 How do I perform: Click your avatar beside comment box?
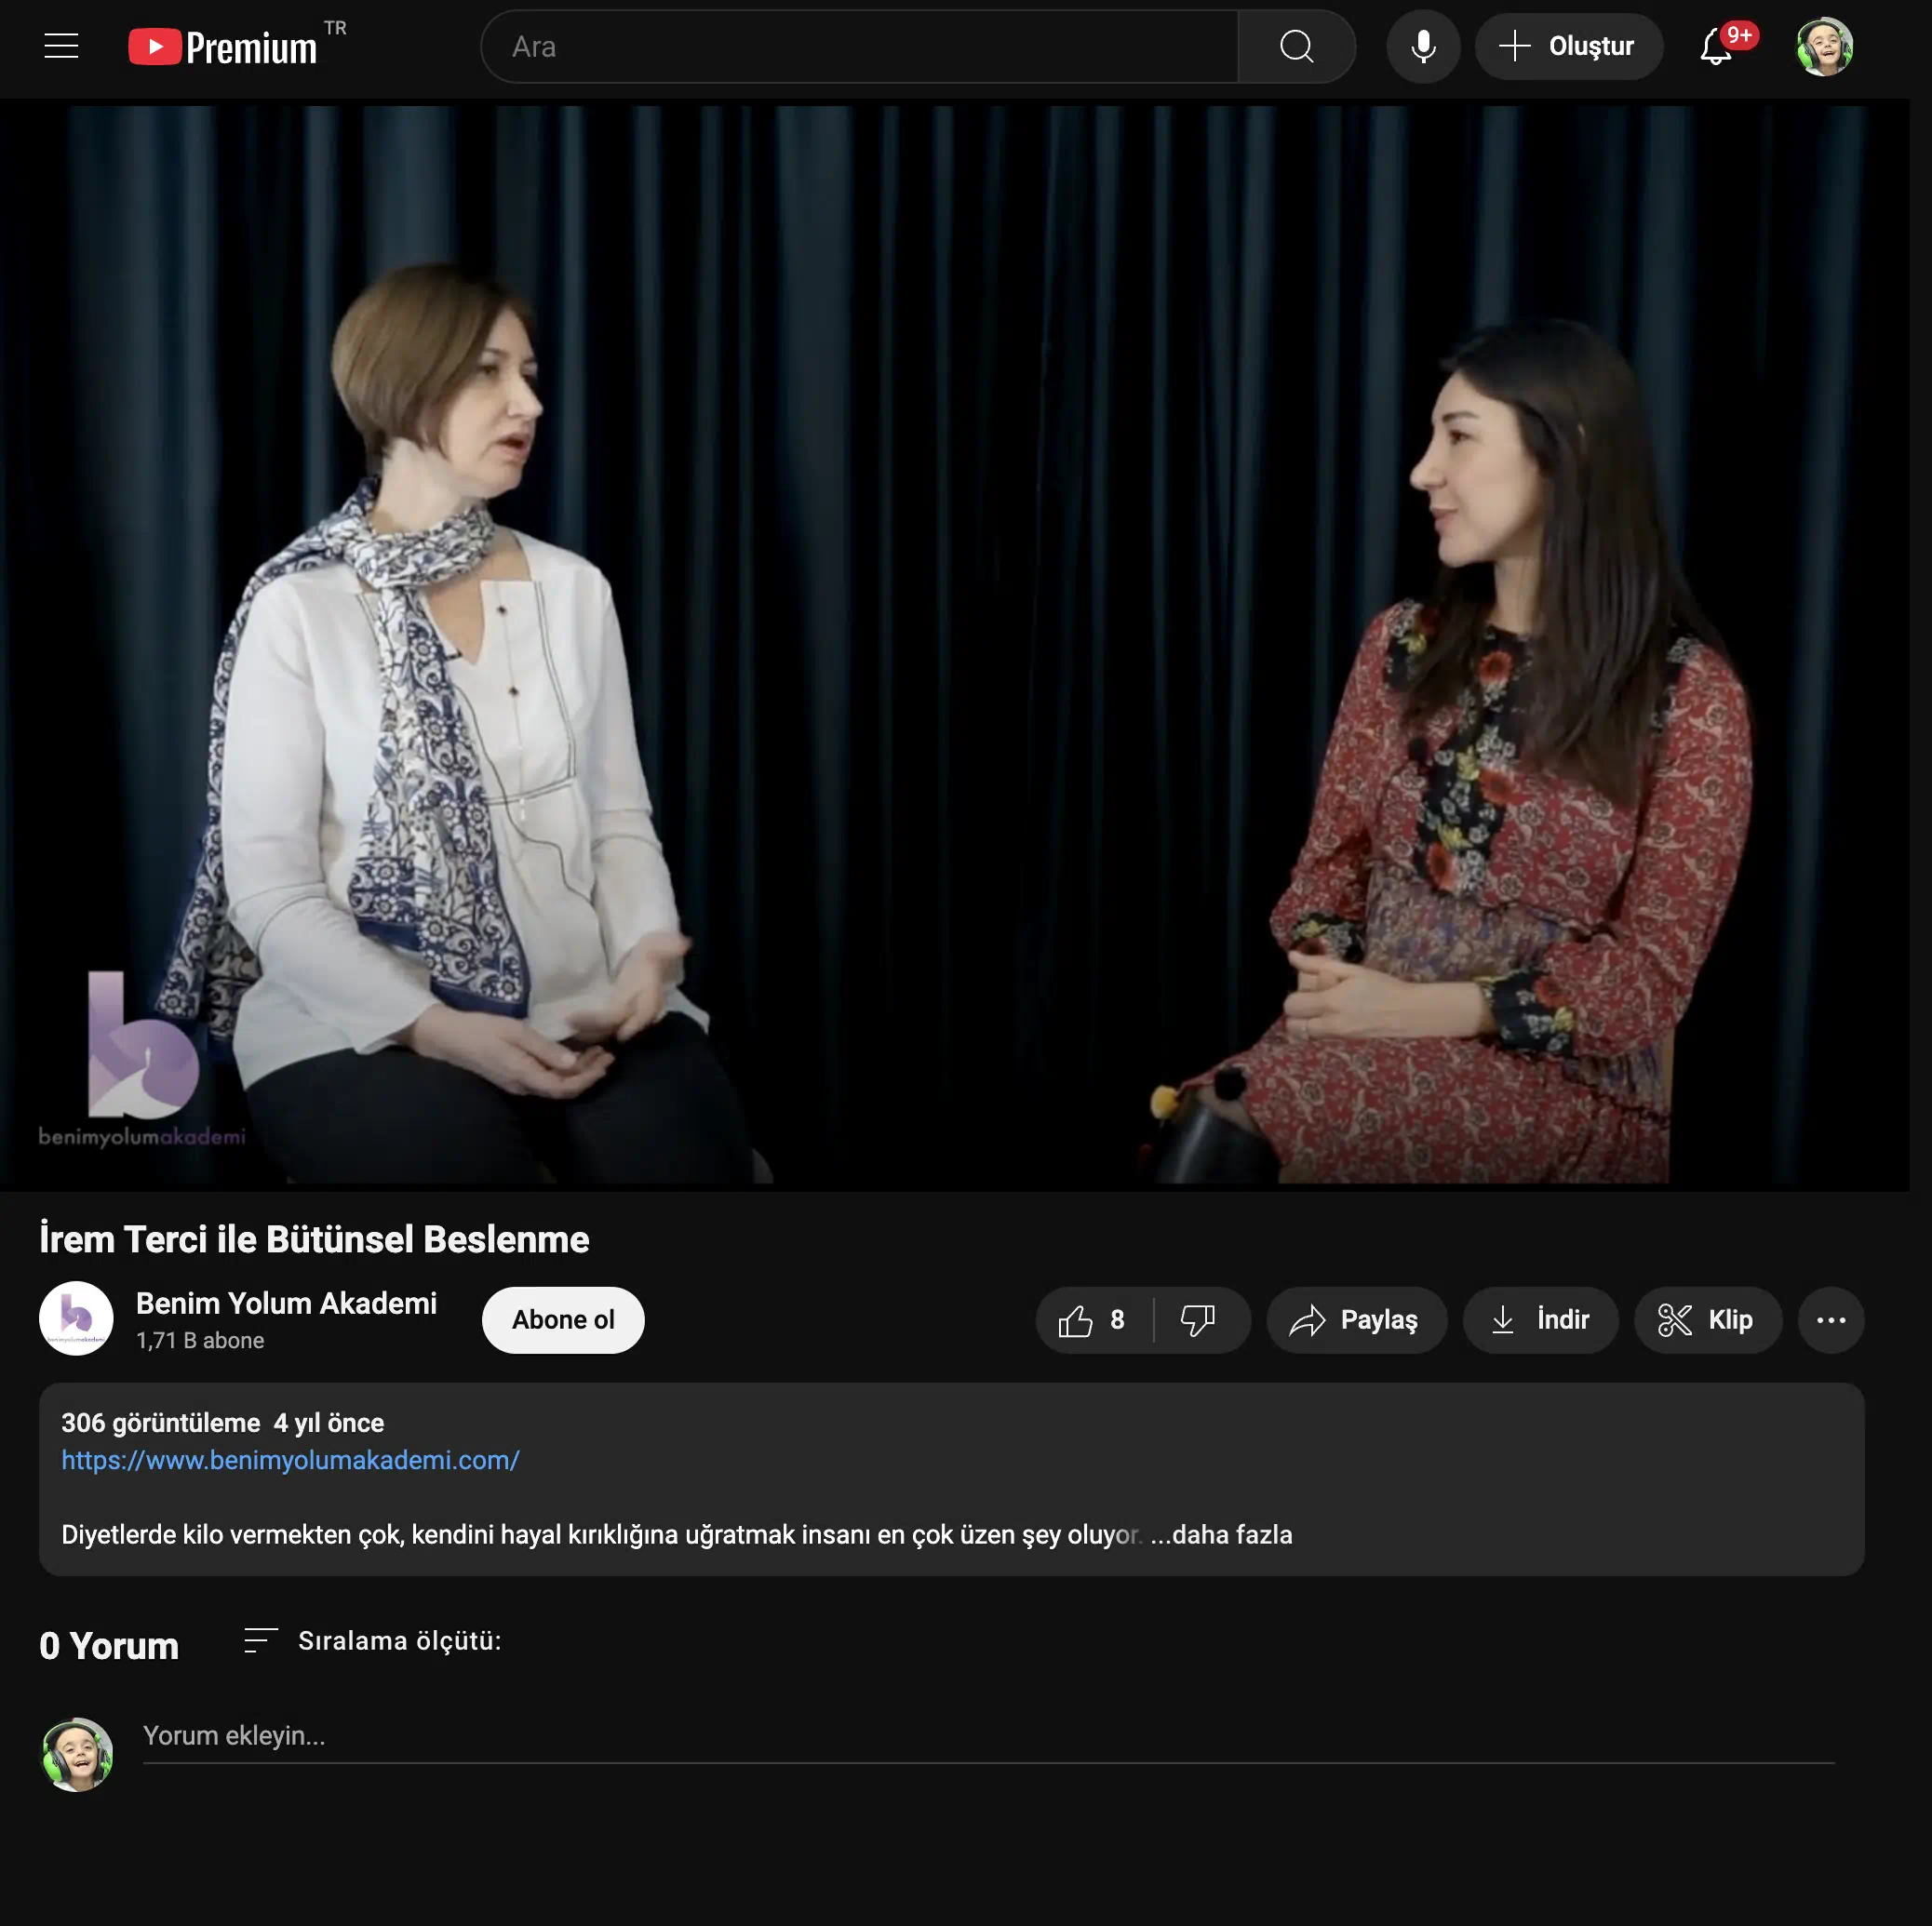(x=77, y=1754)
